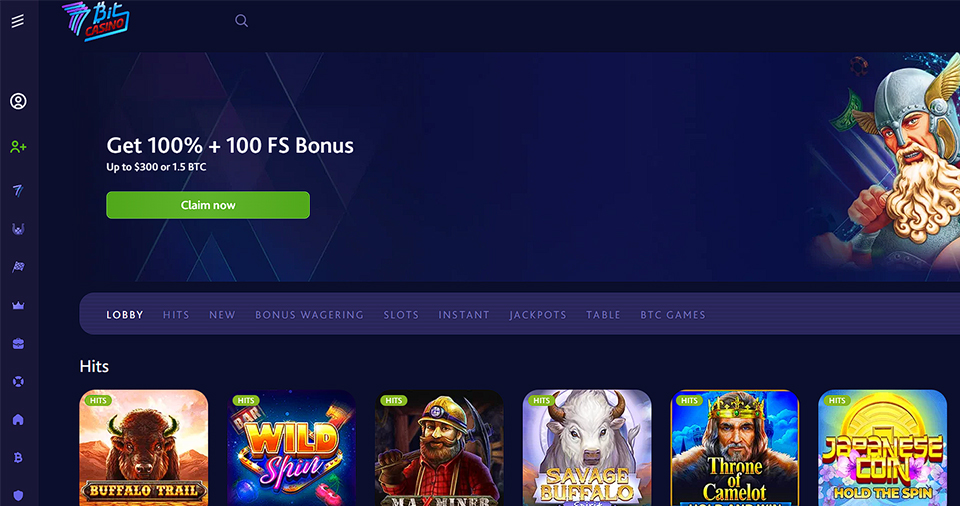The width and height of the screenshot is (960, 506).
Task: Select the crown icon in sidebar
Action: coord(18,305)
